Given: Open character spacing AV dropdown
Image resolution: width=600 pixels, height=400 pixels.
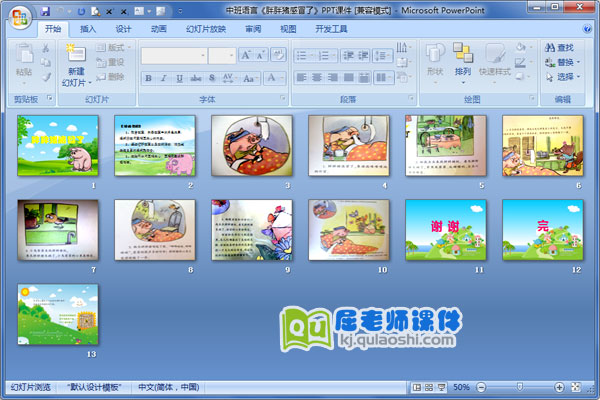Looking at the screenshot, I should click(x=229, y=78).
